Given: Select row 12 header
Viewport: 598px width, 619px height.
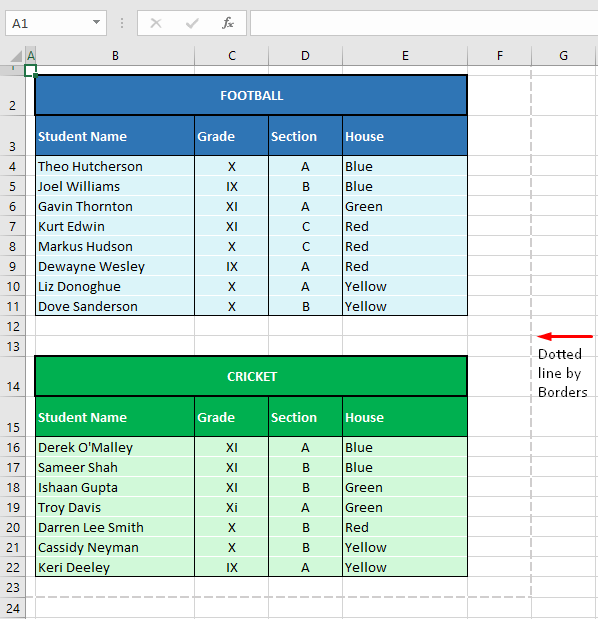Looking at the screenshot, I should point(13,326).
